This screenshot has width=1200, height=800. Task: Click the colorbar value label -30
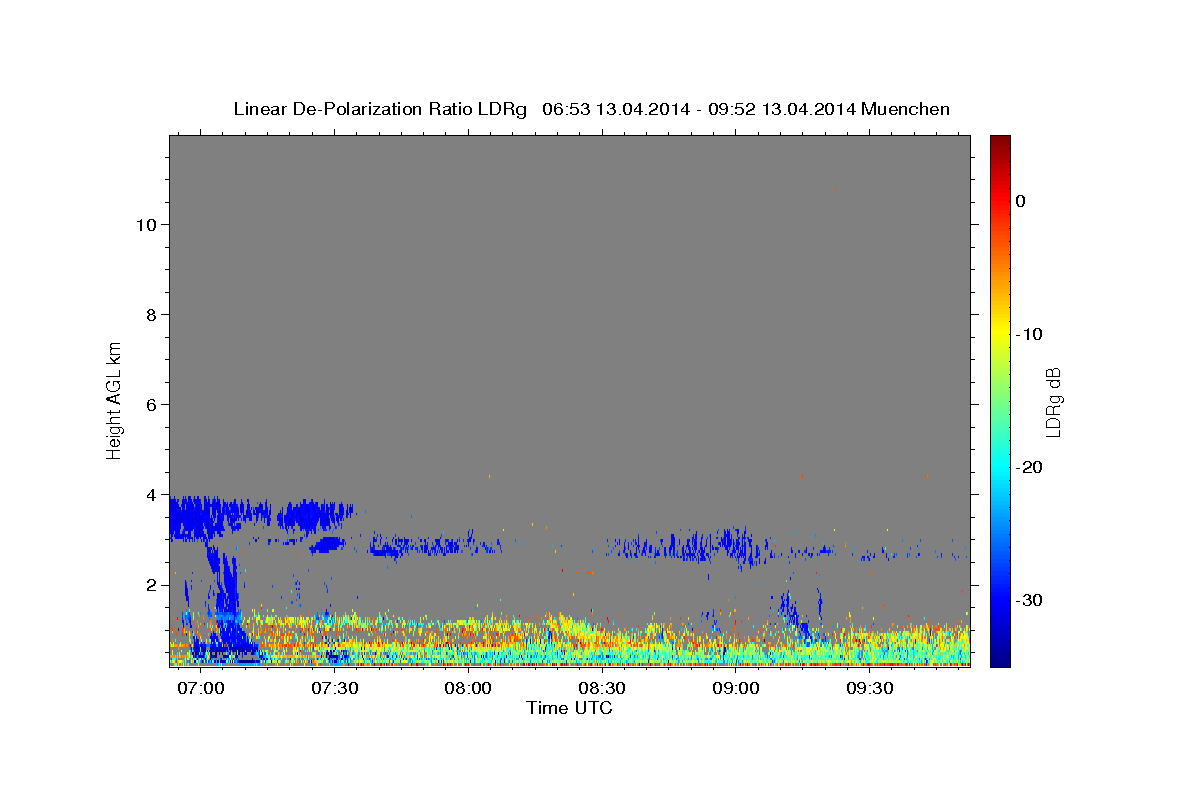pyautogui.click(x=1029, y=600)
